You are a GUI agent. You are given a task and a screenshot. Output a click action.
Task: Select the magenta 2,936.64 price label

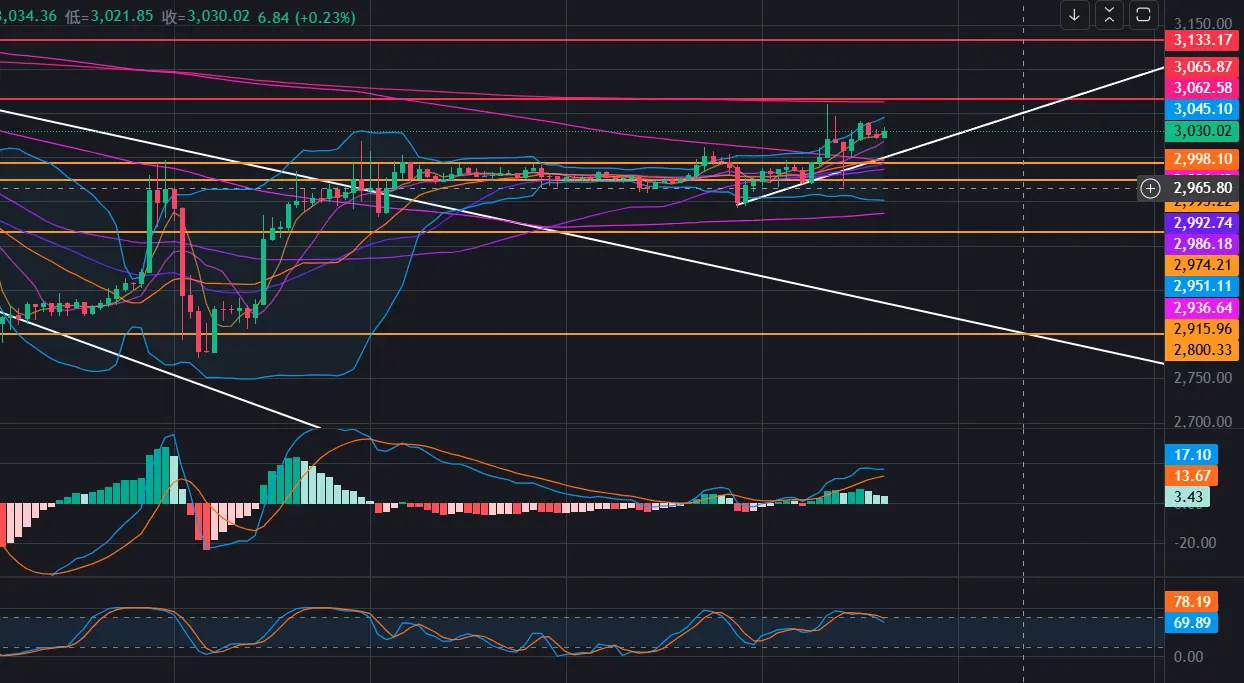coord(1201,307)
